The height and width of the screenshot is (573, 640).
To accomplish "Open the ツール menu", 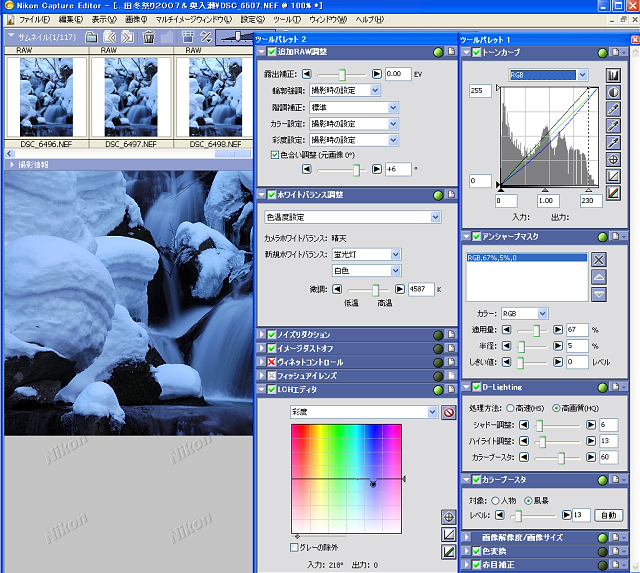I will point(287,20).
